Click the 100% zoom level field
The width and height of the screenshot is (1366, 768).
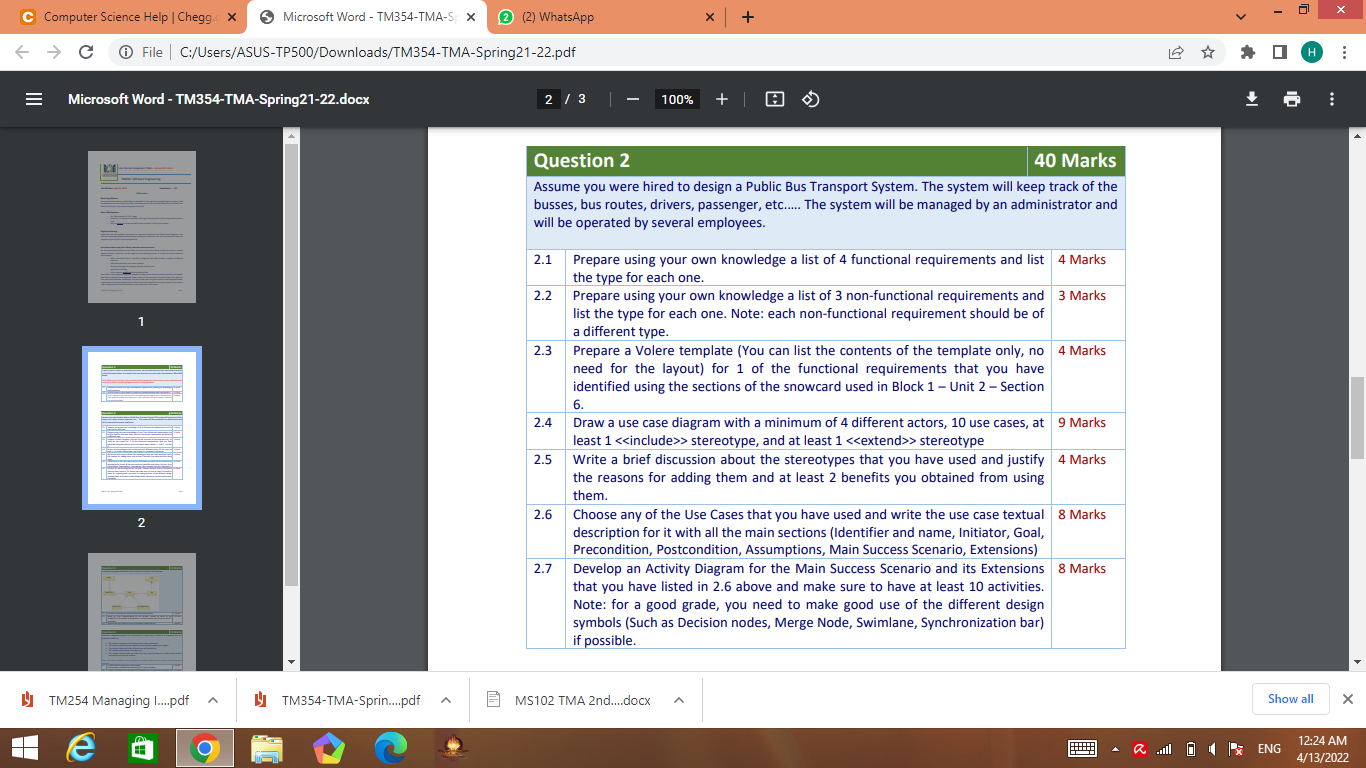tap(677, 99)
